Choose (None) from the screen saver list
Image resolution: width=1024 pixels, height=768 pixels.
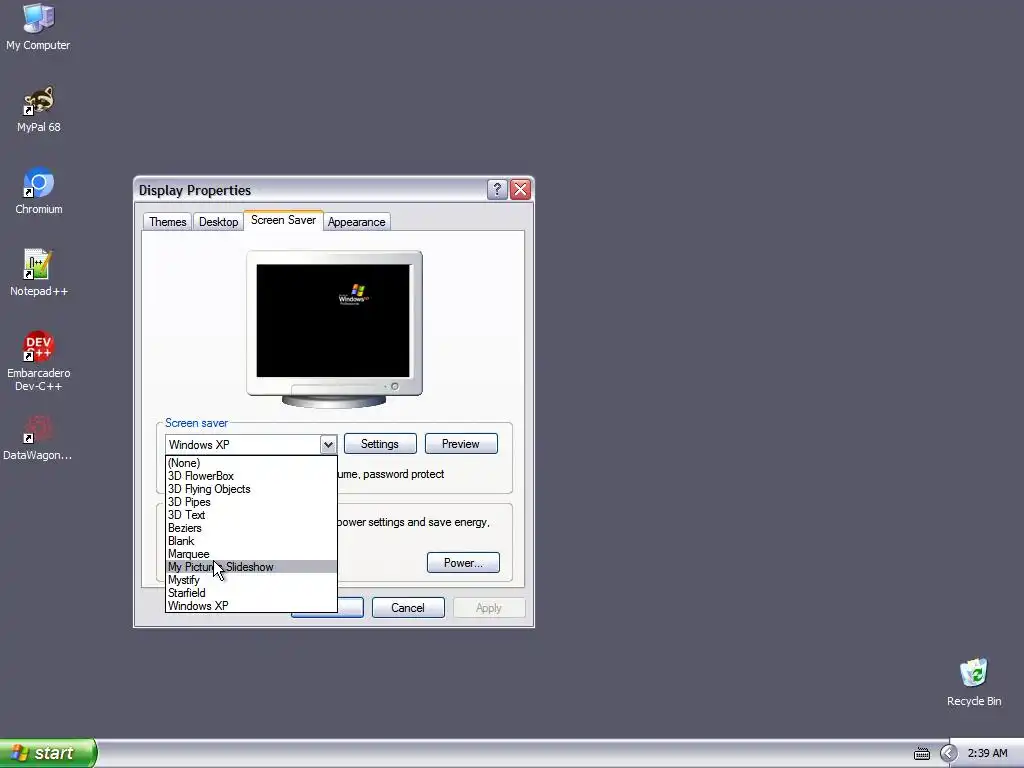(251, 463)
